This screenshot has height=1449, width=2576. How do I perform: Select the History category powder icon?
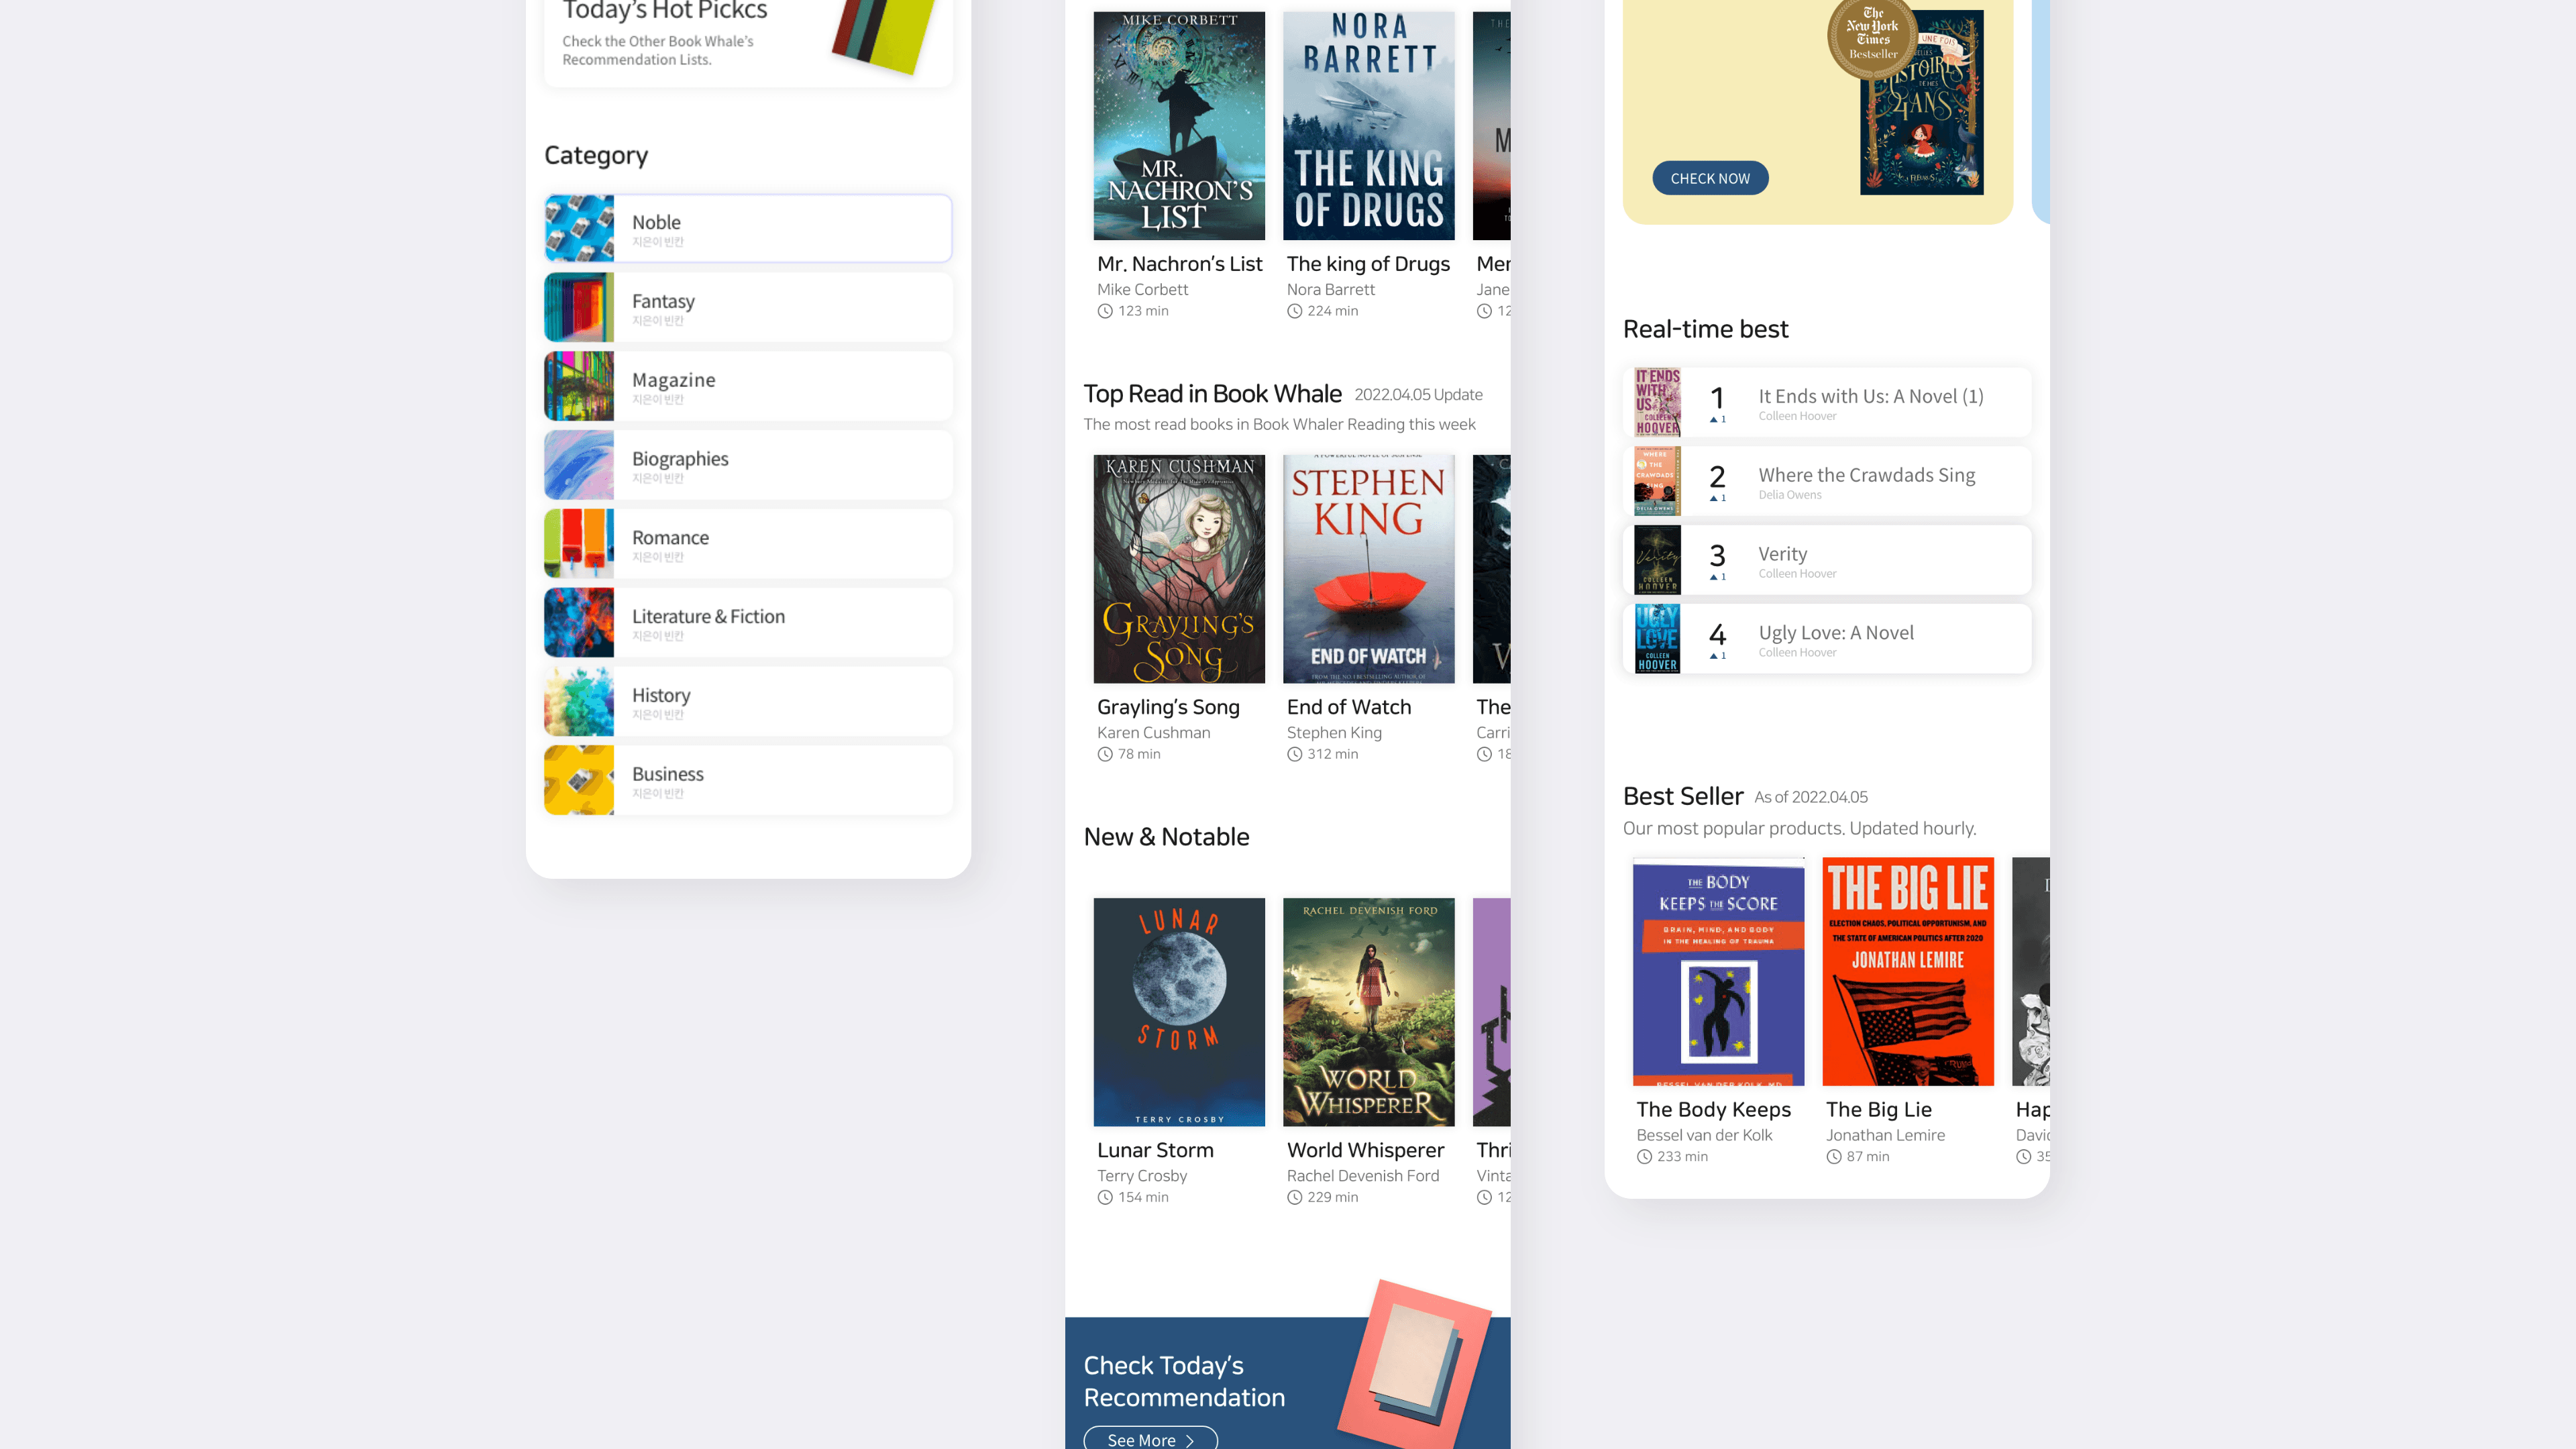coord(579,701)
